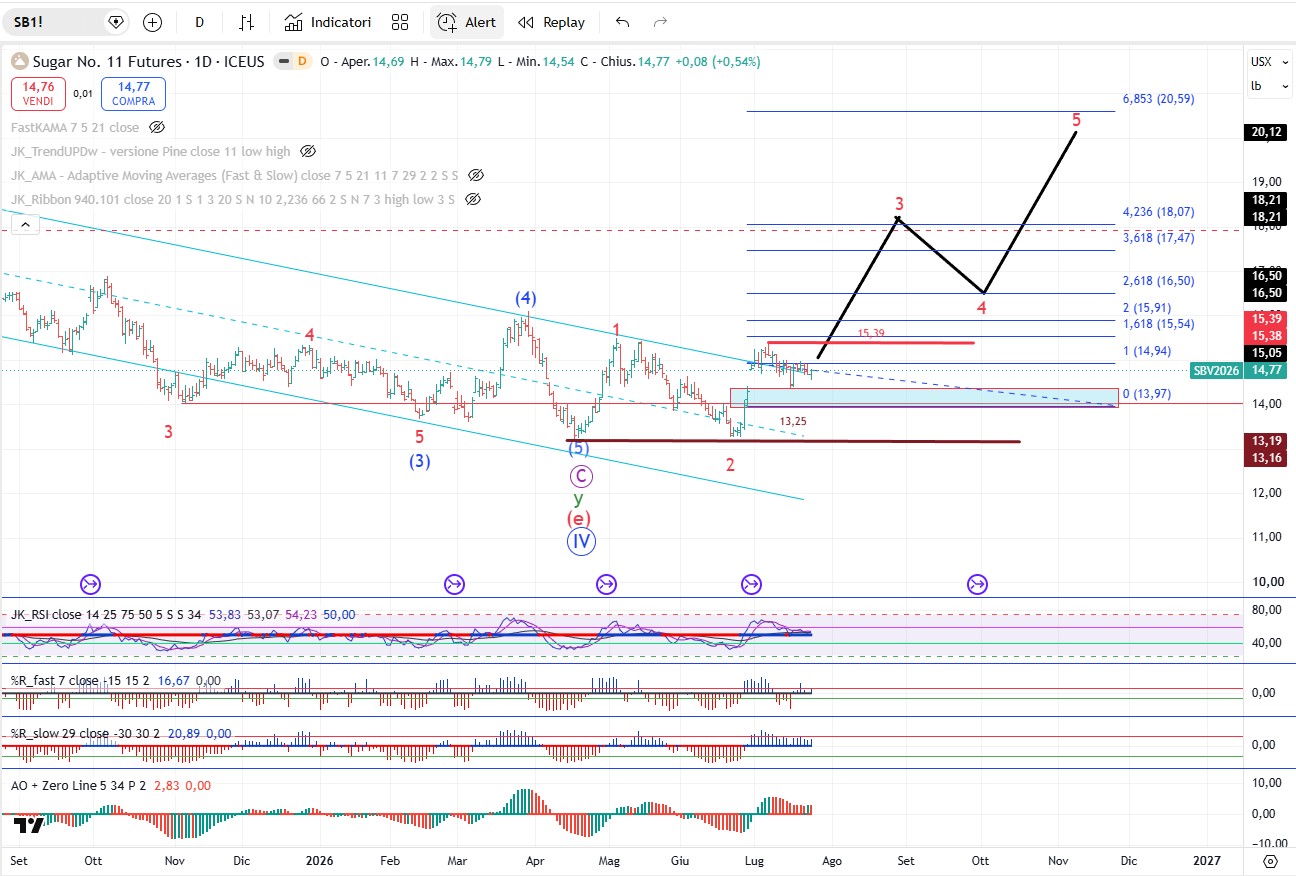Click the add symbol plus icon
The height and width of the screenshot is (876, 1296).
coord(152,22)
